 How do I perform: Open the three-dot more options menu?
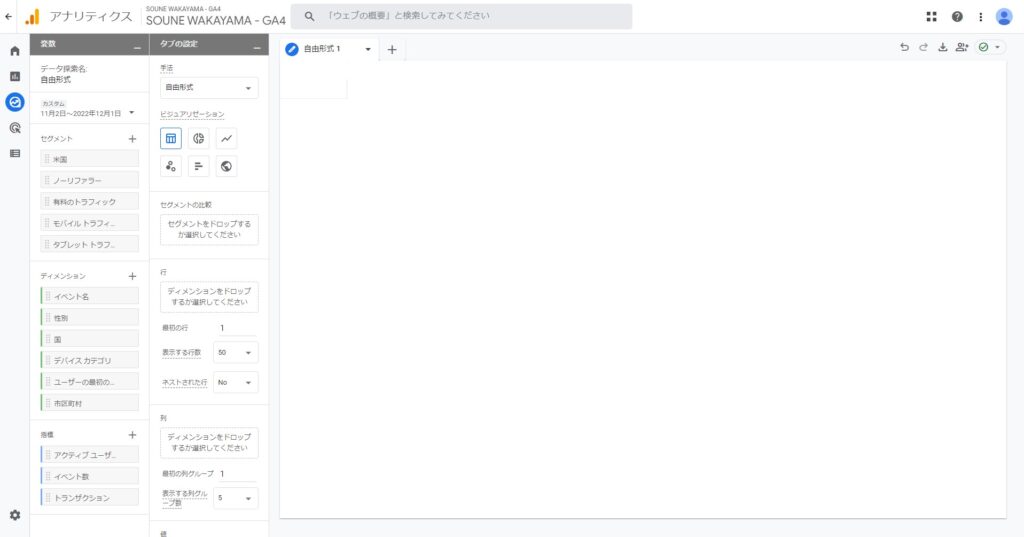pyautogui.click(x=980, y=17)
